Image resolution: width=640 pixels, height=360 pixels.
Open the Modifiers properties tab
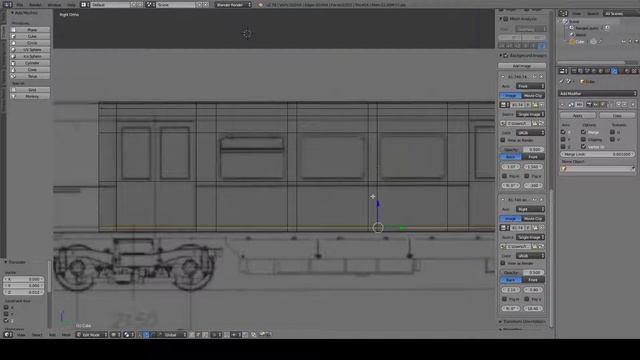(x=614, y=71)
